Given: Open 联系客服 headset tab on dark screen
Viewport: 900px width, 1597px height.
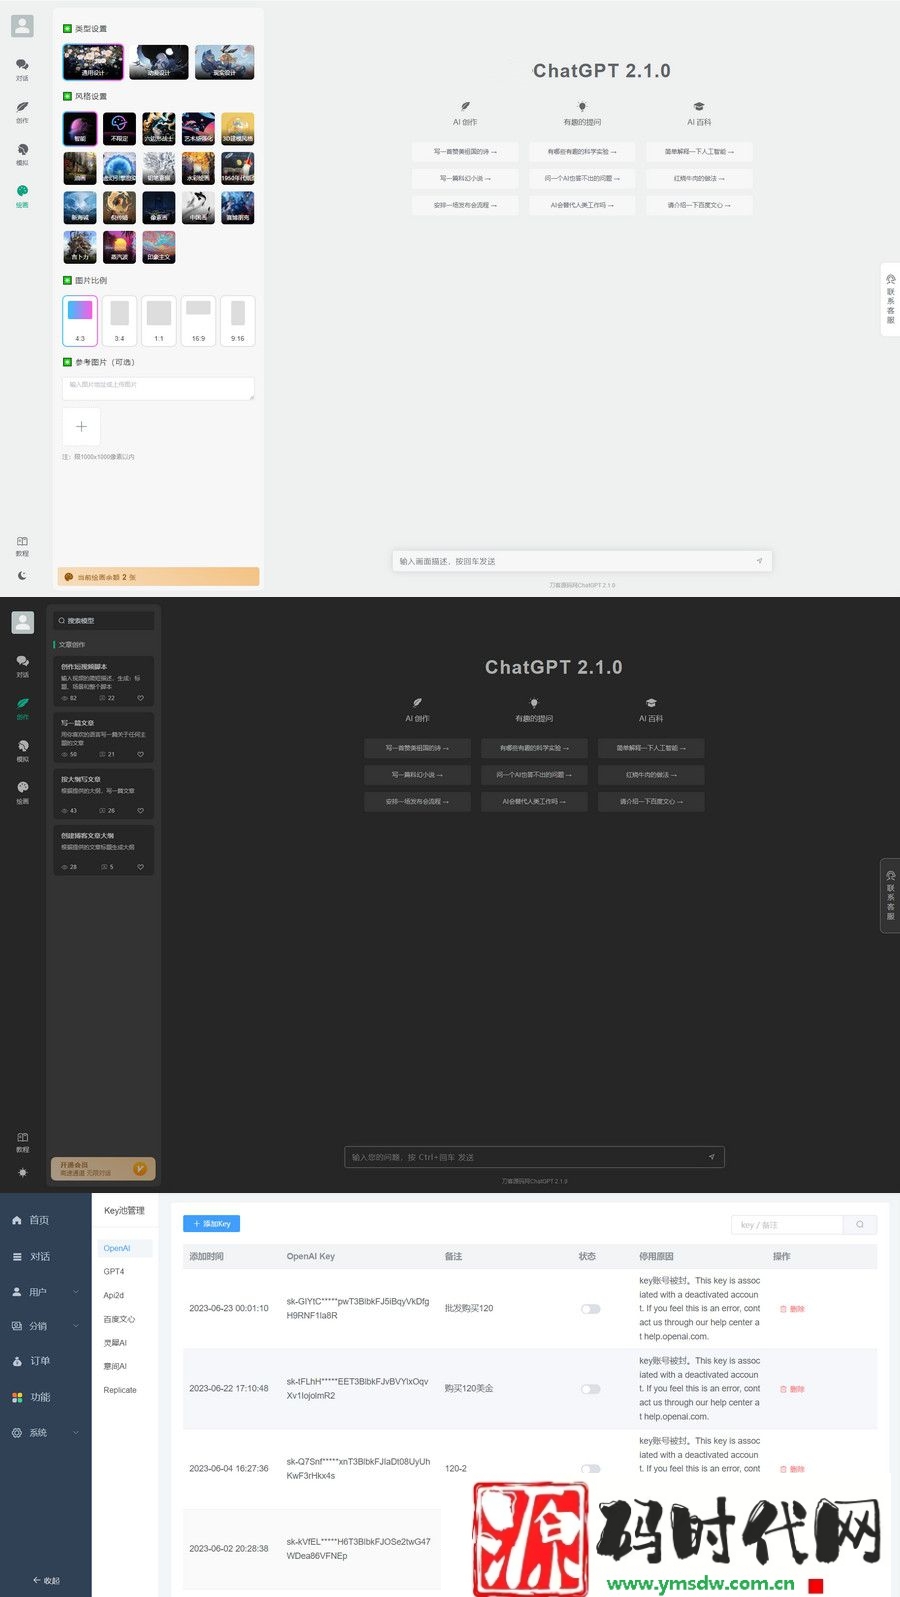Looking at the screenshot, I should [x=890, y=896].
